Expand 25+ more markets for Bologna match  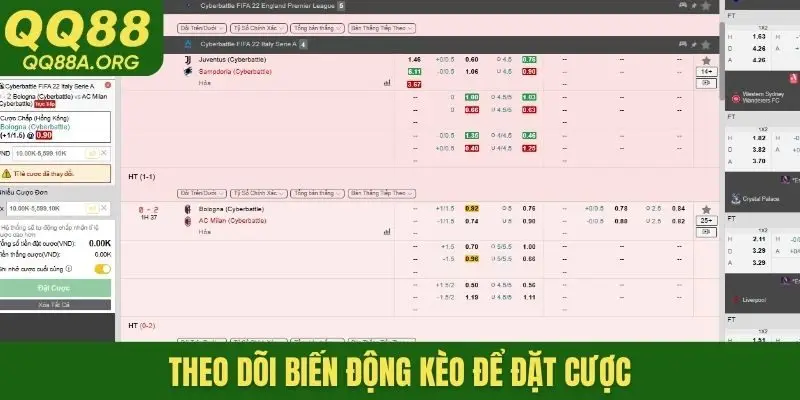[706, 220]
